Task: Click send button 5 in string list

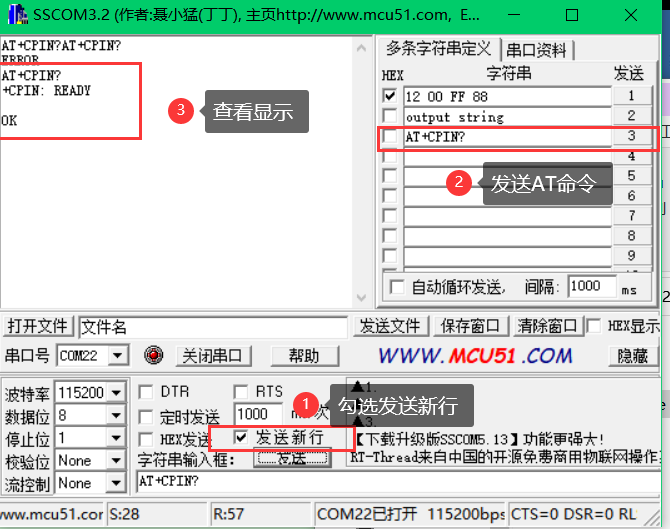Action: point(632,176)
